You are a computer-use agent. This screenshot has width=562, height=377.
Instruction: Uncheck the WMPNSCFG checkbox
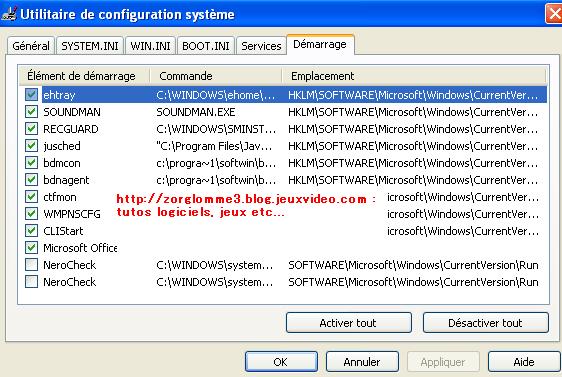(31, 214)
